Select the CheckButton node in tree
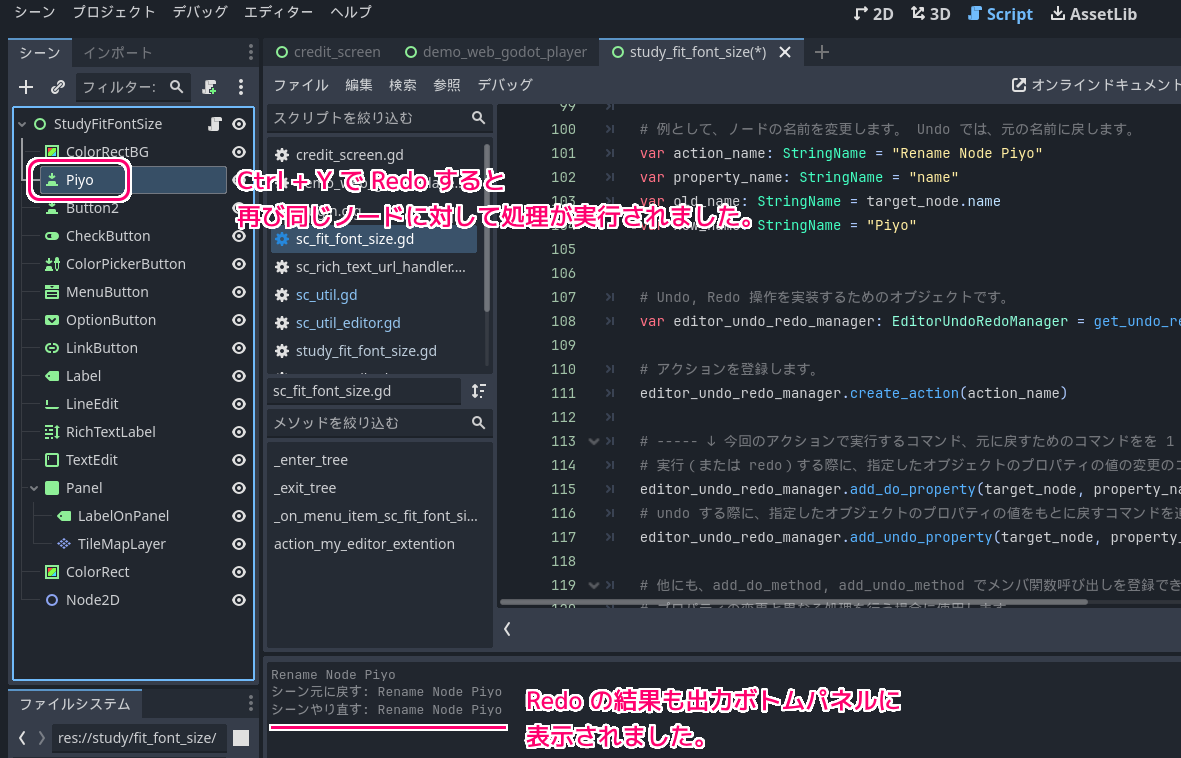1181x758 pixels. [x=108, y=236]
